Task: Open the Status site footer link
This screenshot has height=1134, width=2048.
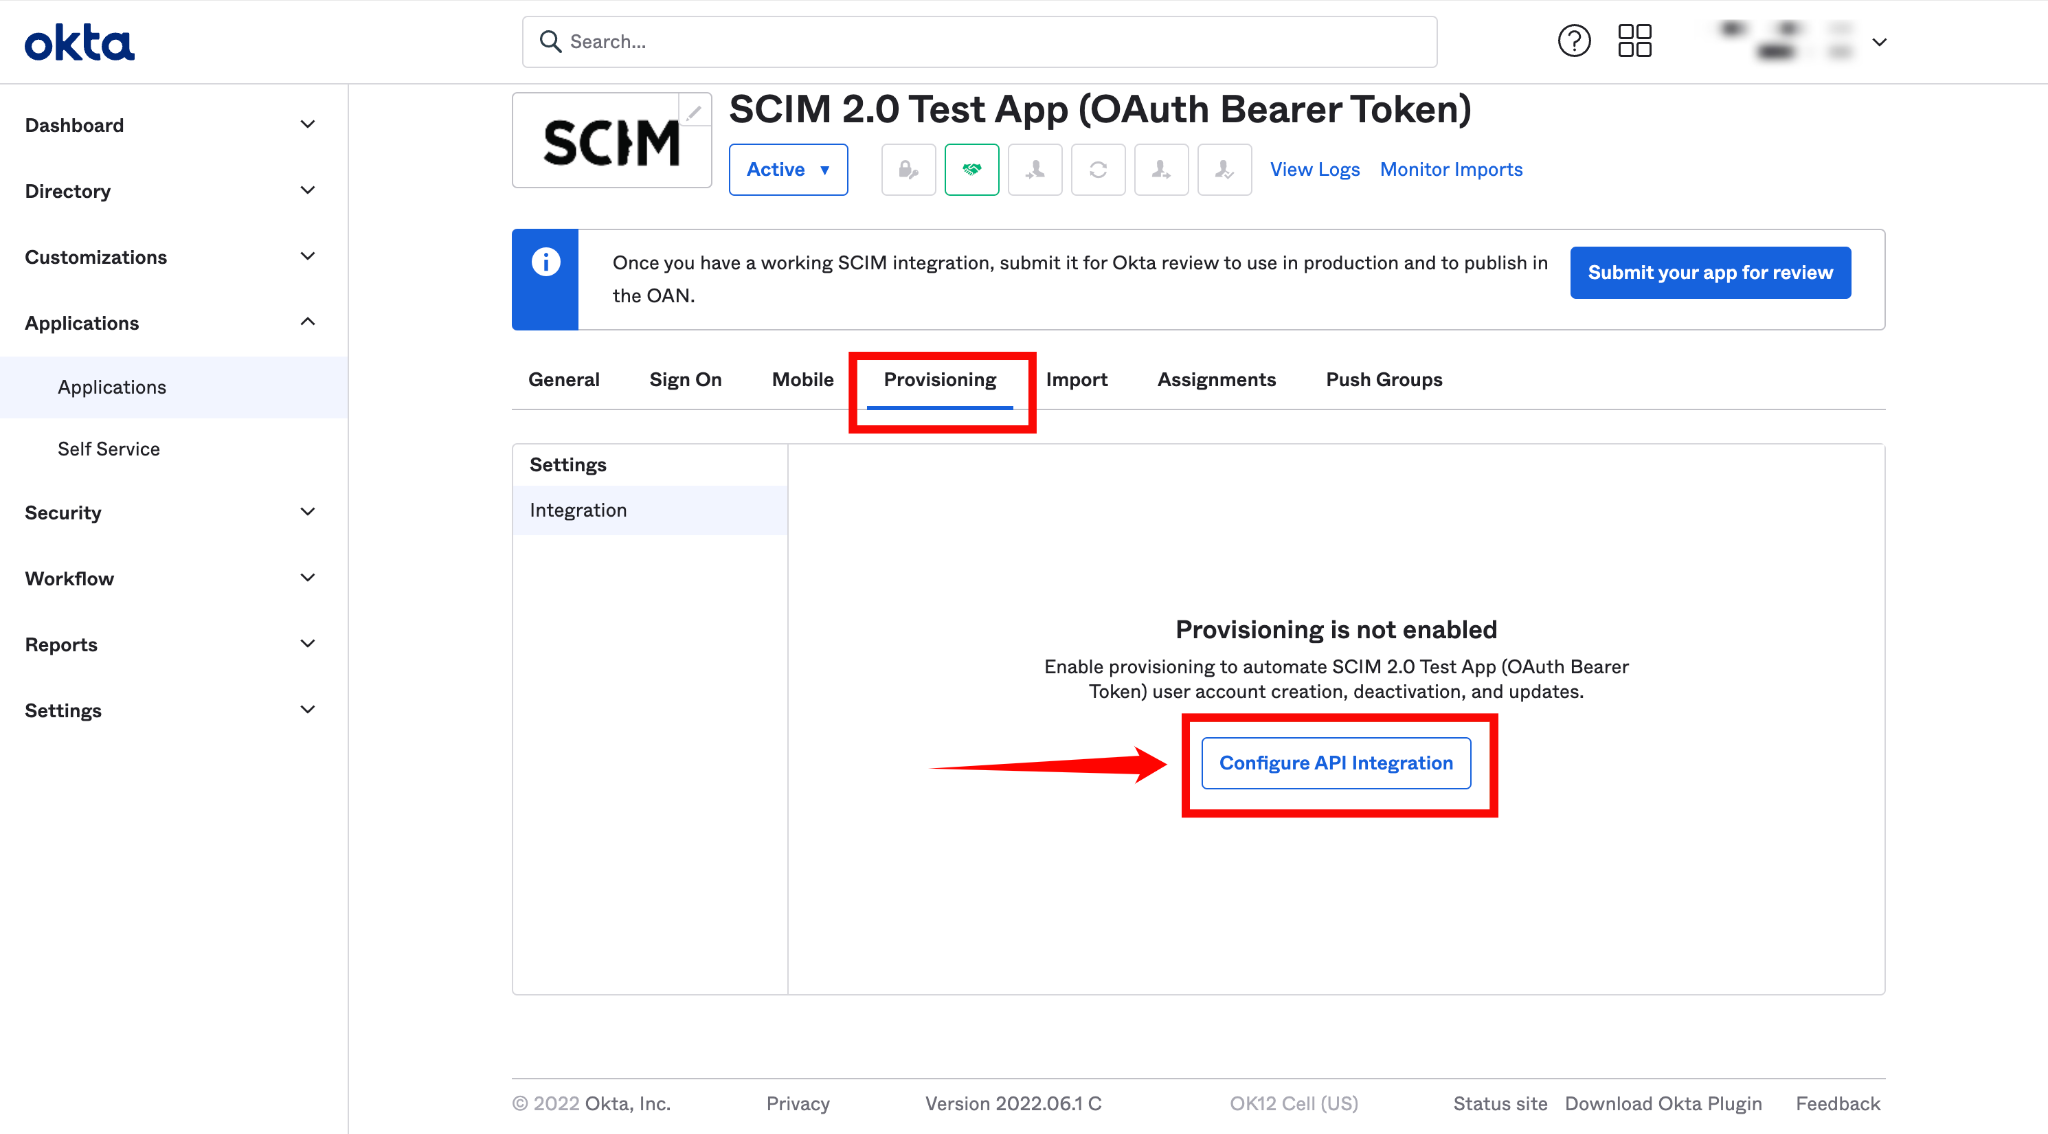Action: [1500, 1104]
